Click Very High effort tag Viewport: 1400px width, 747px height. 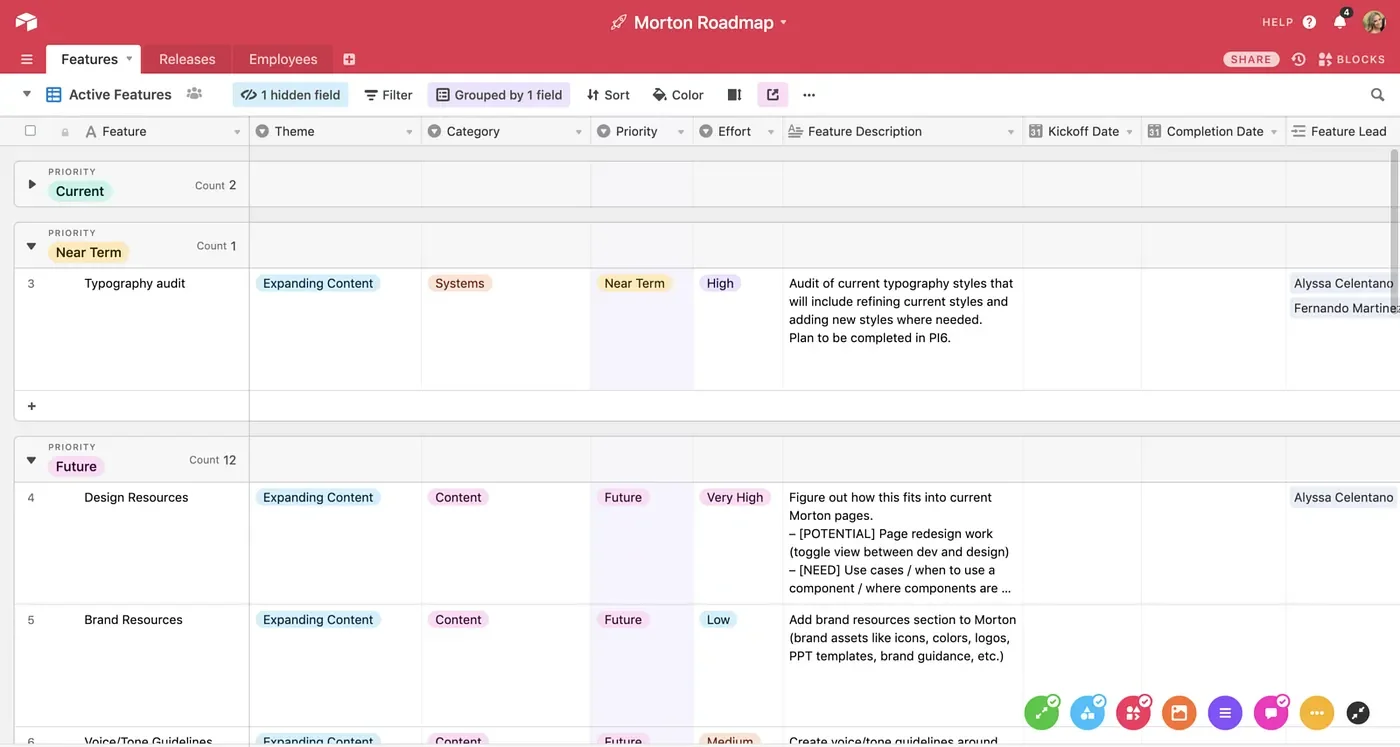735,497
